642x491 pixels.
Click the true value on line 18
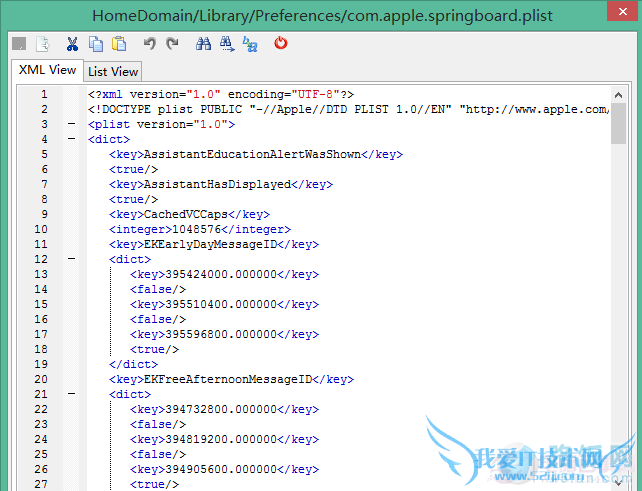(154, 349)
